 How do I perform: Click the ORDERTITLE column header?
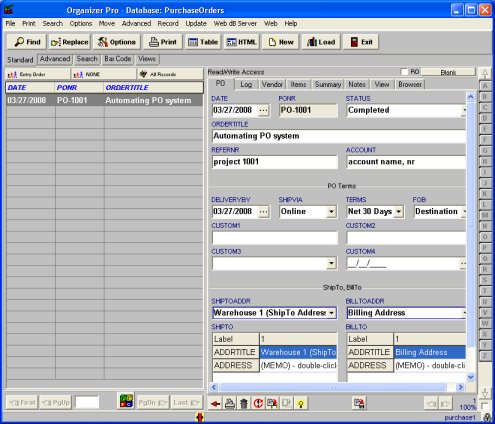click(x=153, y=87)
